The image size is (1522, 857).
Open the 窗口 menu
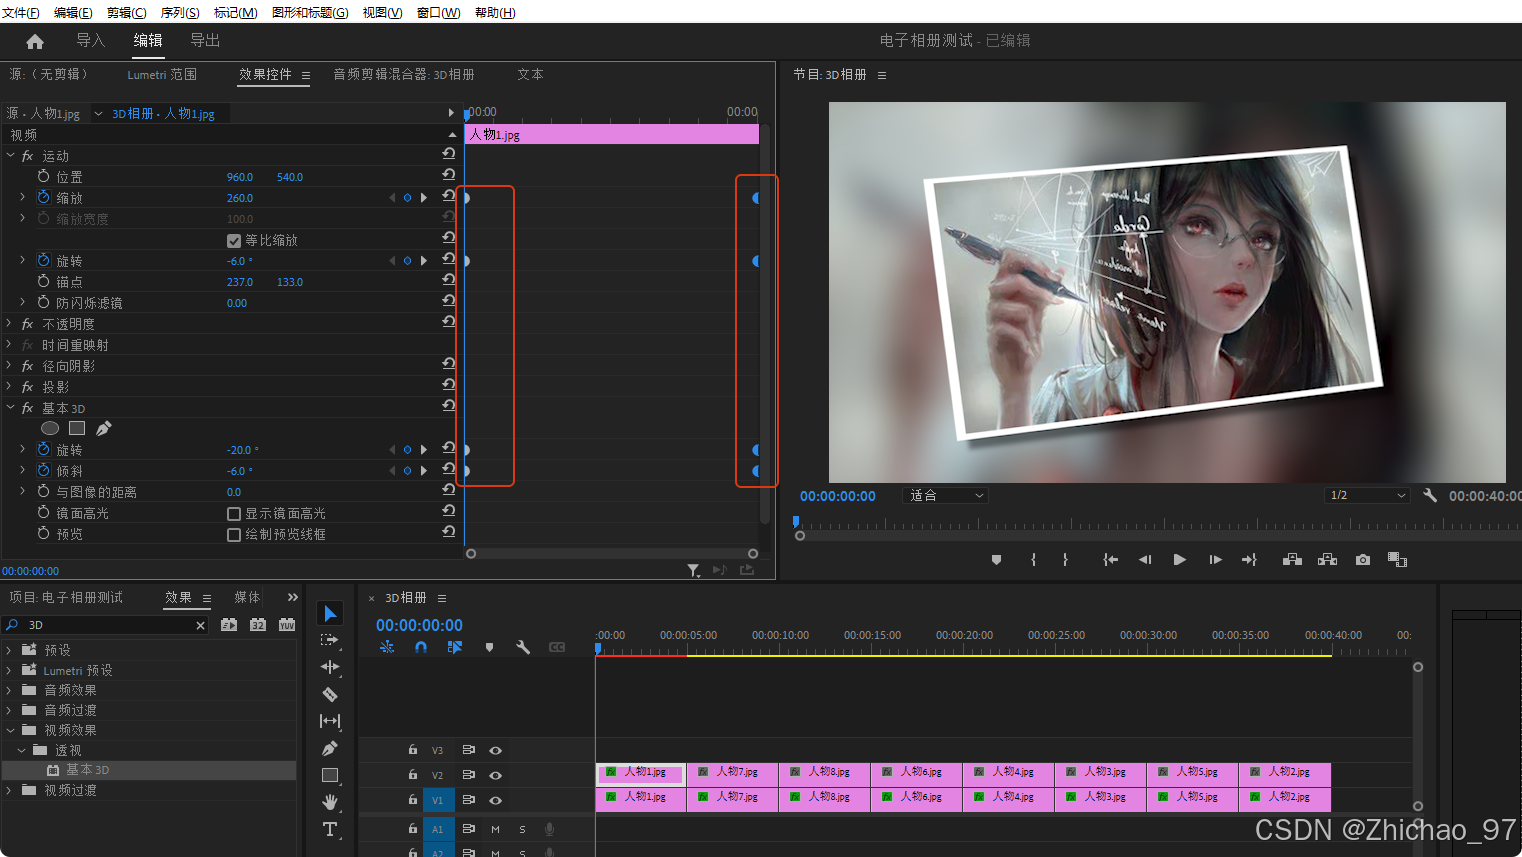438,13
